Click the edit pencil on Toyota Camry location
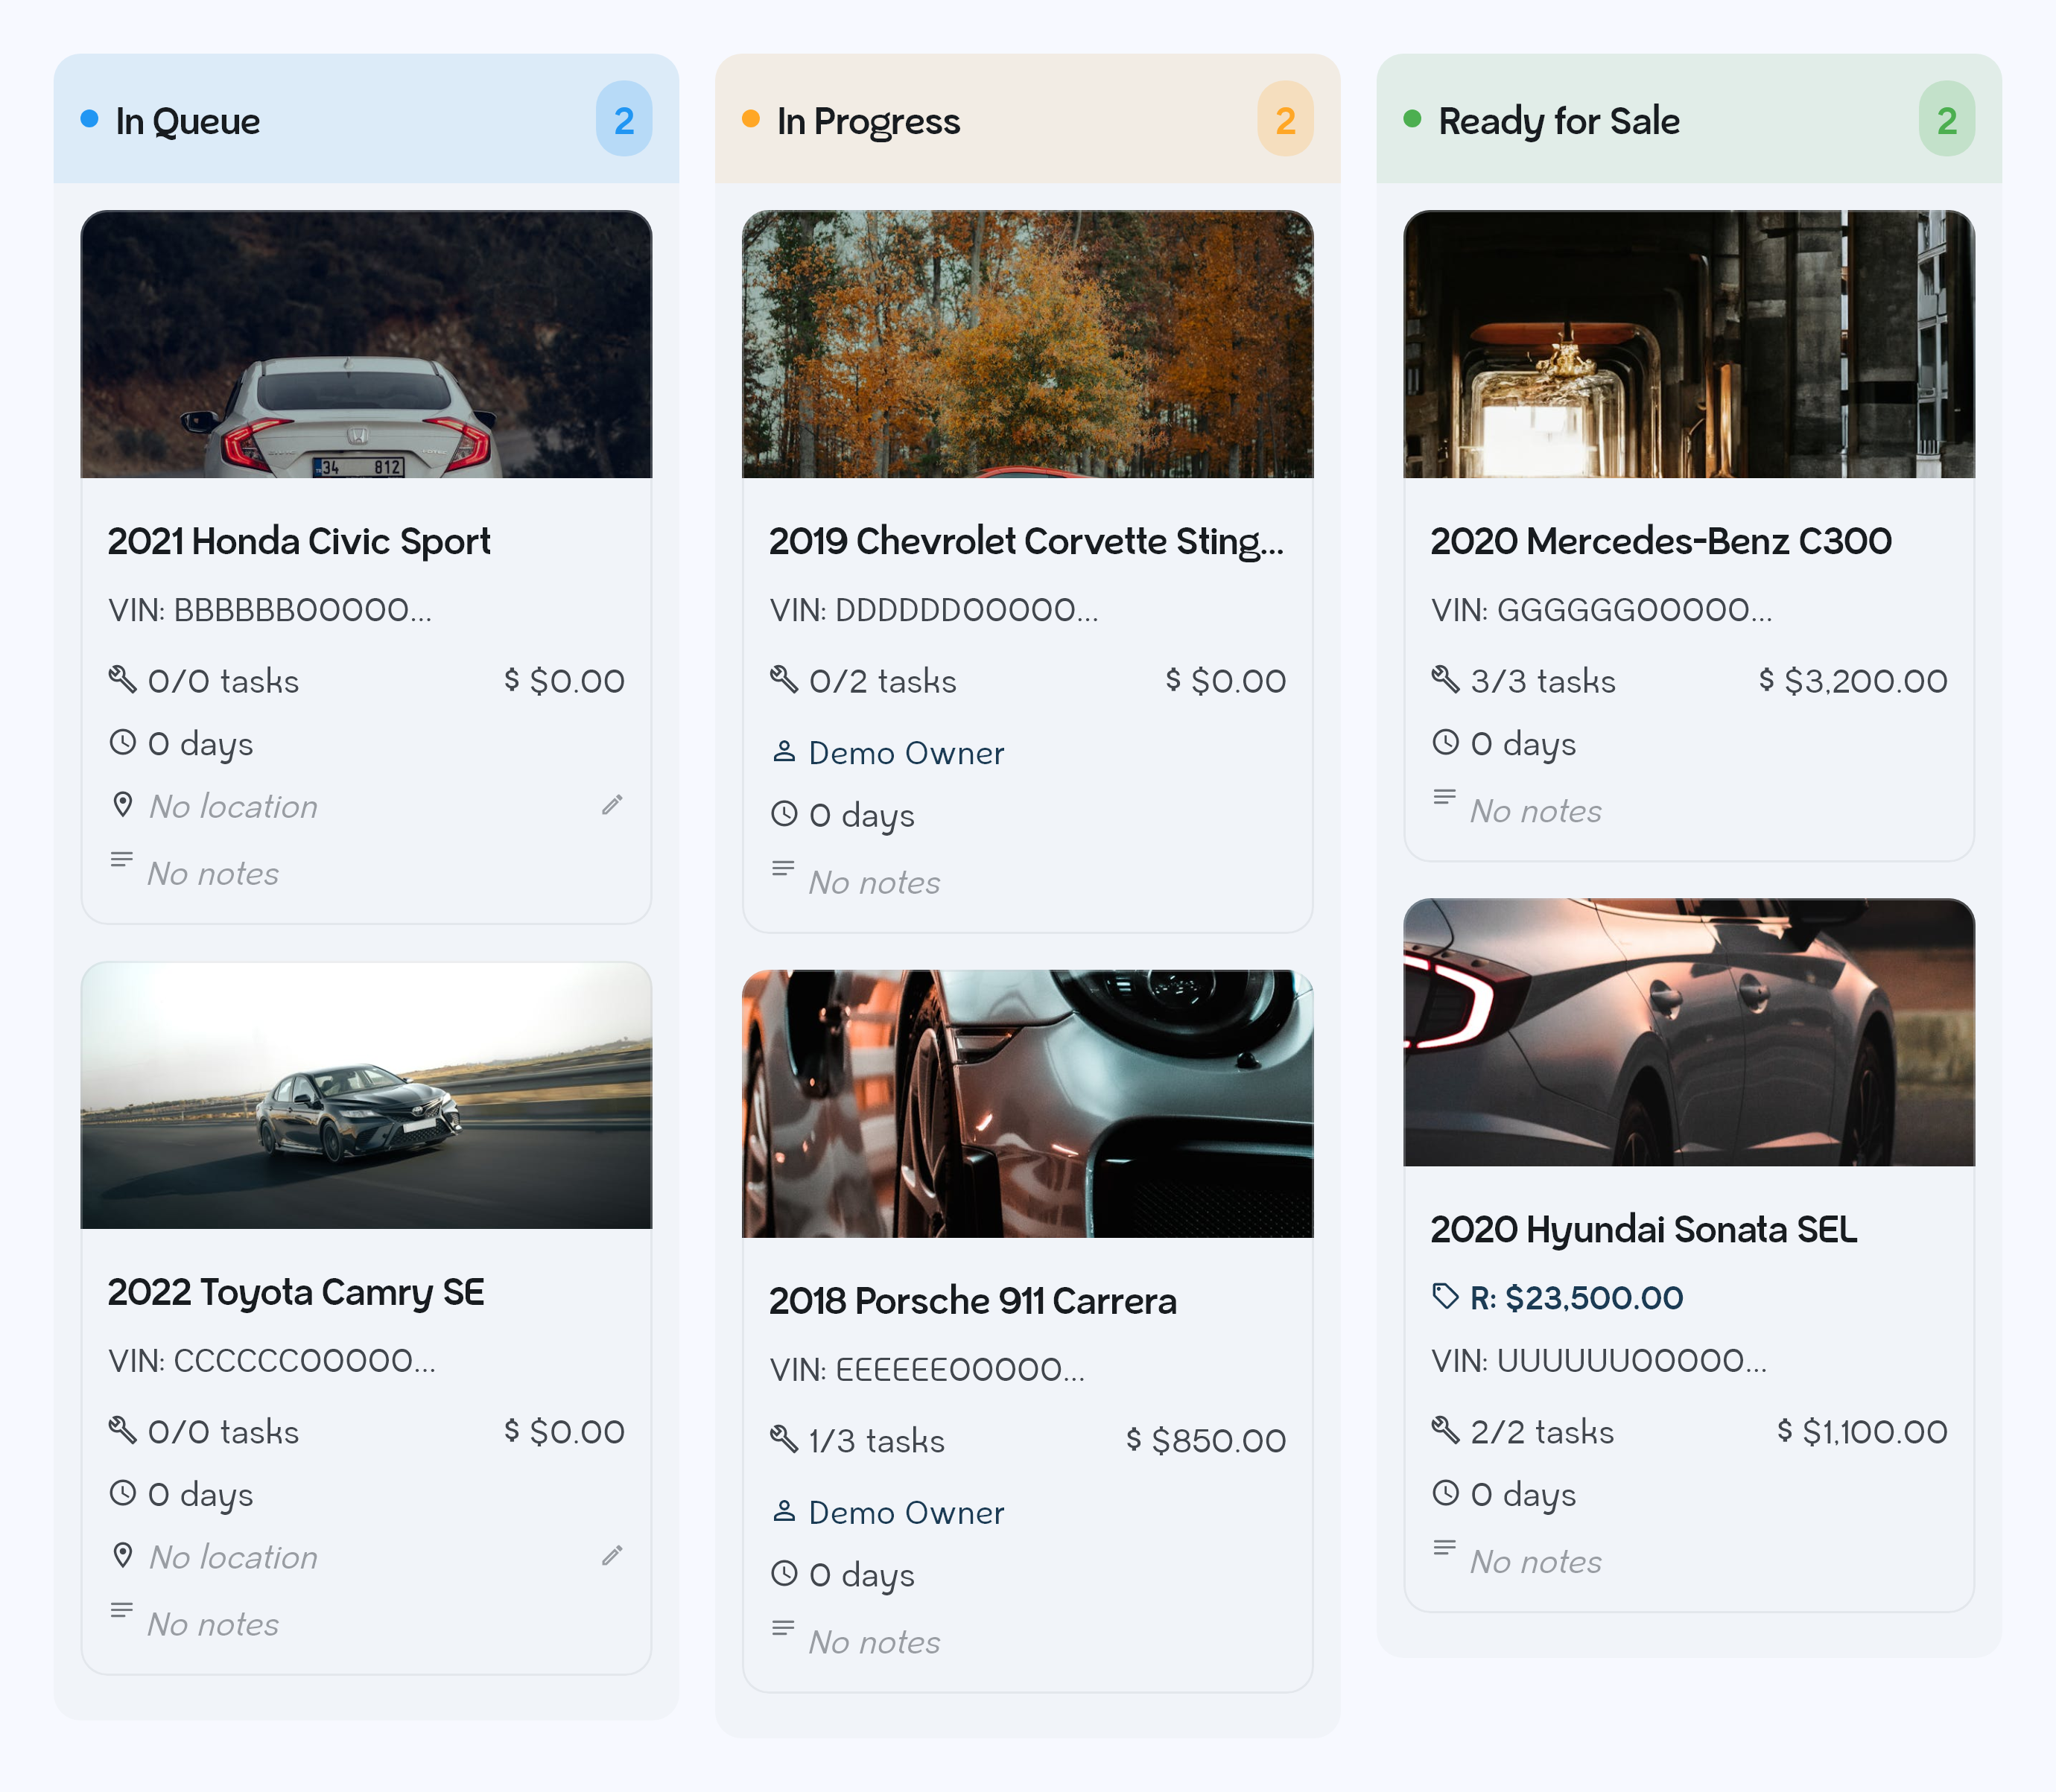Screen dimensions: 2056x1792 tap(612, 1556)
